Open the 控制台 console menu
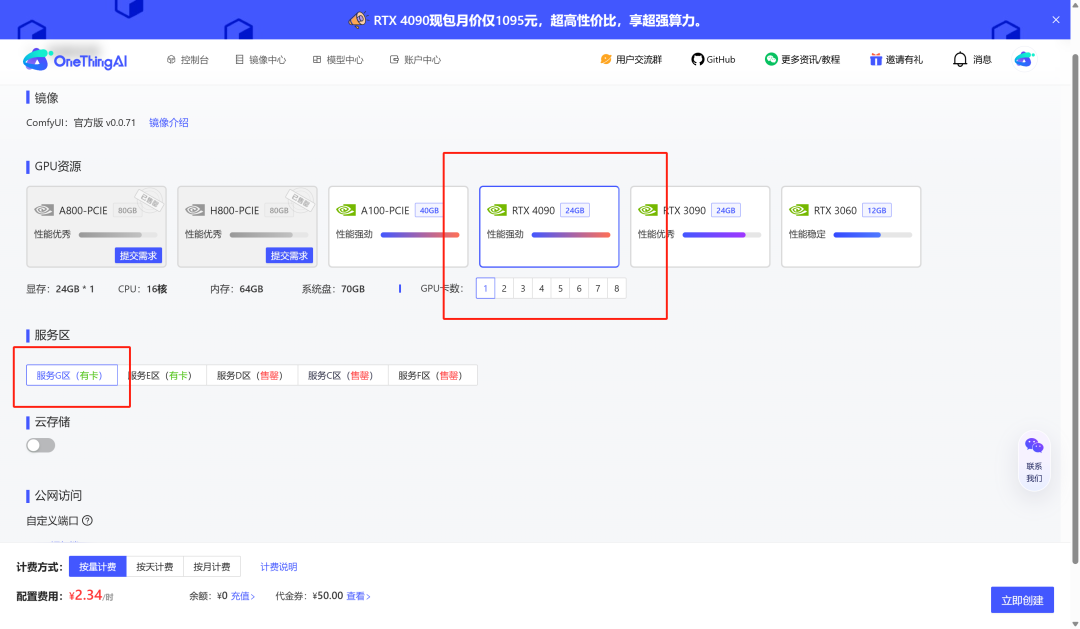 187,60
